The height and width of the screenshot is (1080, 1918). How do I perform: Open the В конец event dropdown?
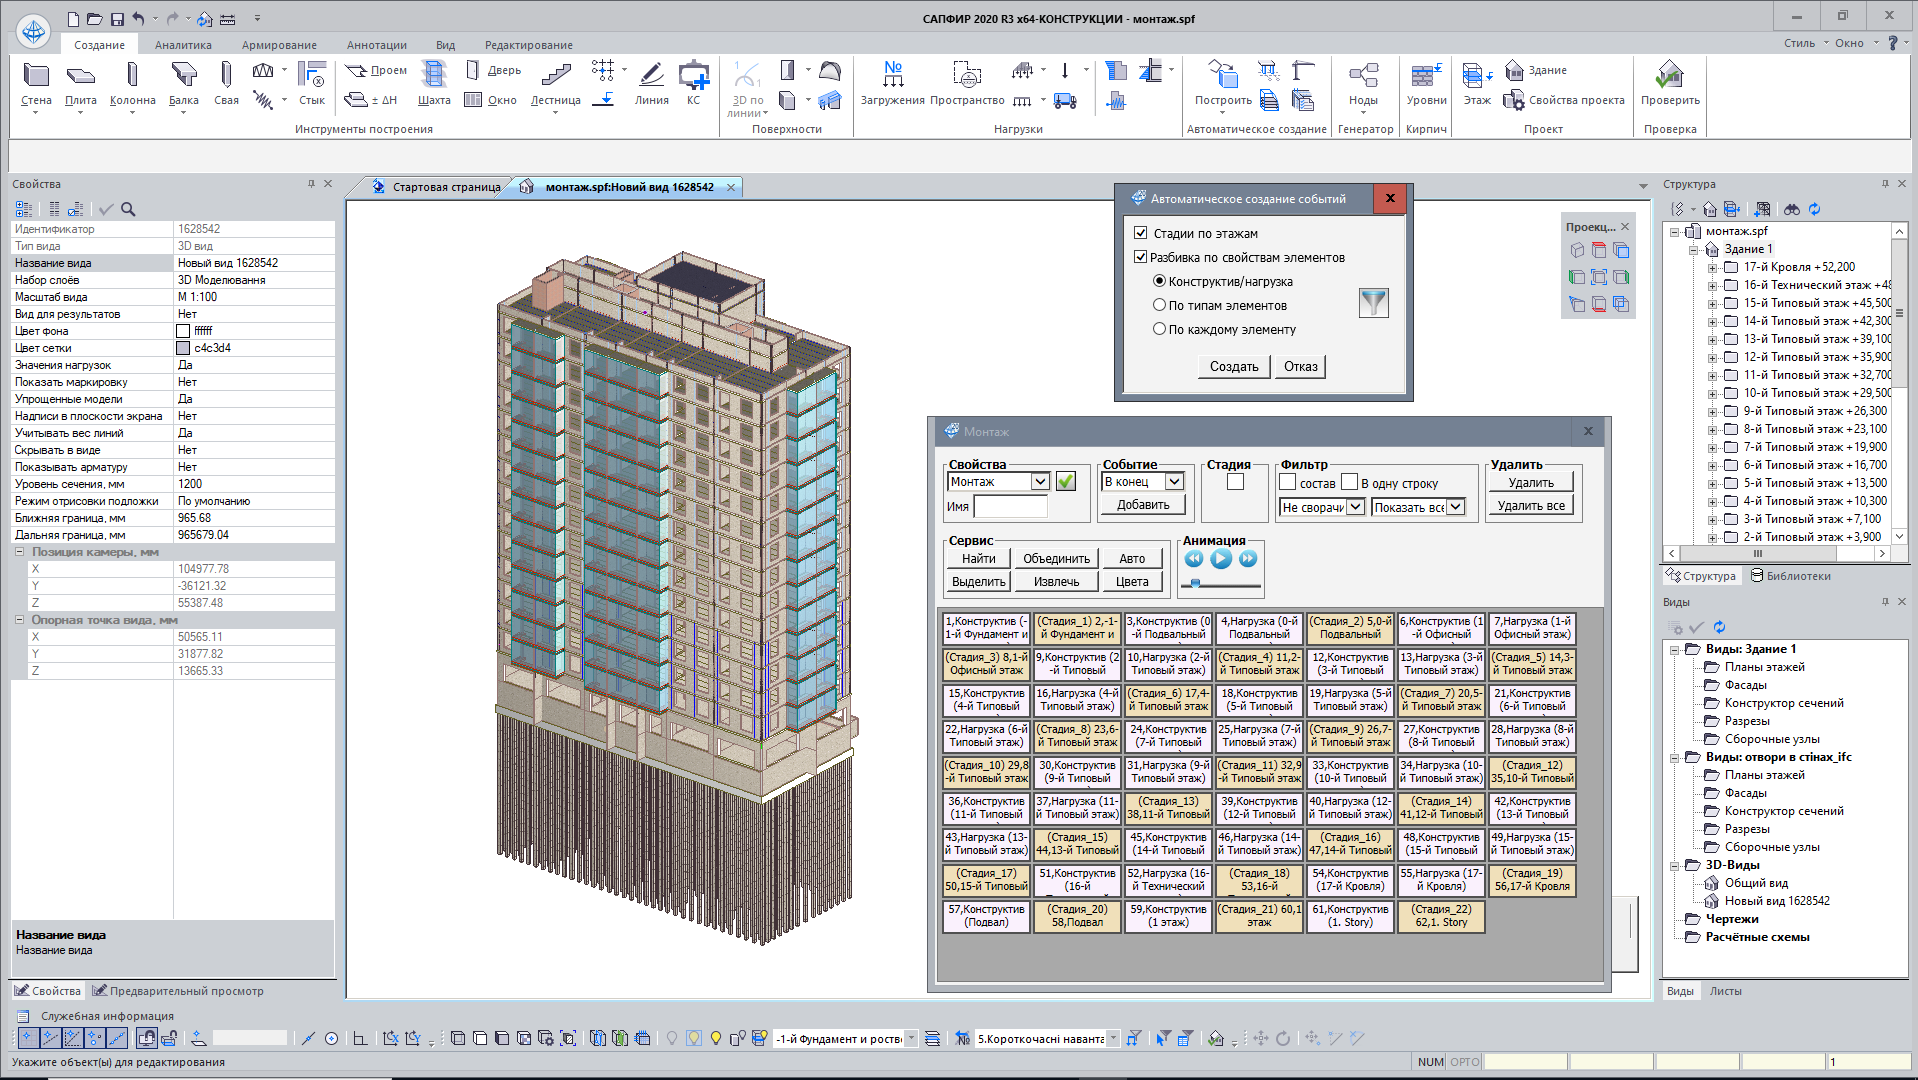tap(1174, 482)
